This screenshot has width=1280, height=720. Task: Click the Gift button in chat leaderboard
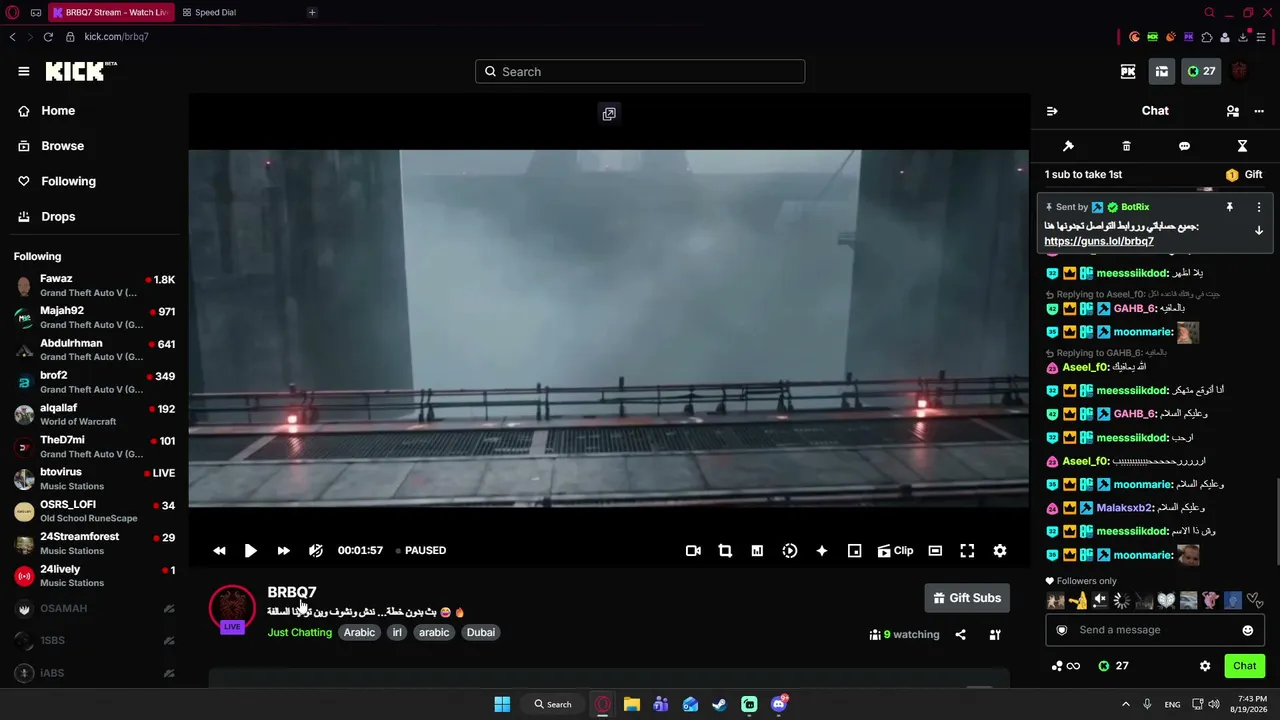coord(1244,175)
